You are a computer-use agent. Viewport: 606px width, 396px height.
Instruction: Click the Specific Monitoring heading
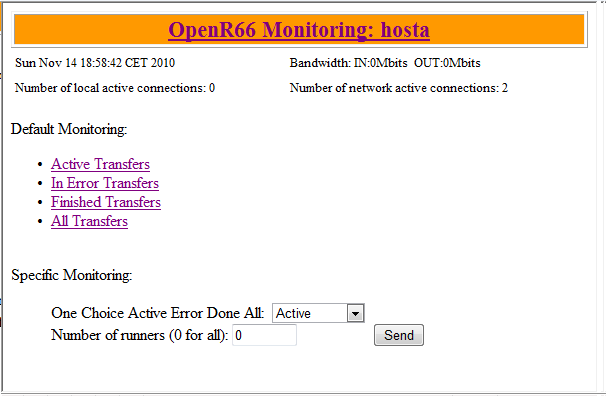[71, 275]
